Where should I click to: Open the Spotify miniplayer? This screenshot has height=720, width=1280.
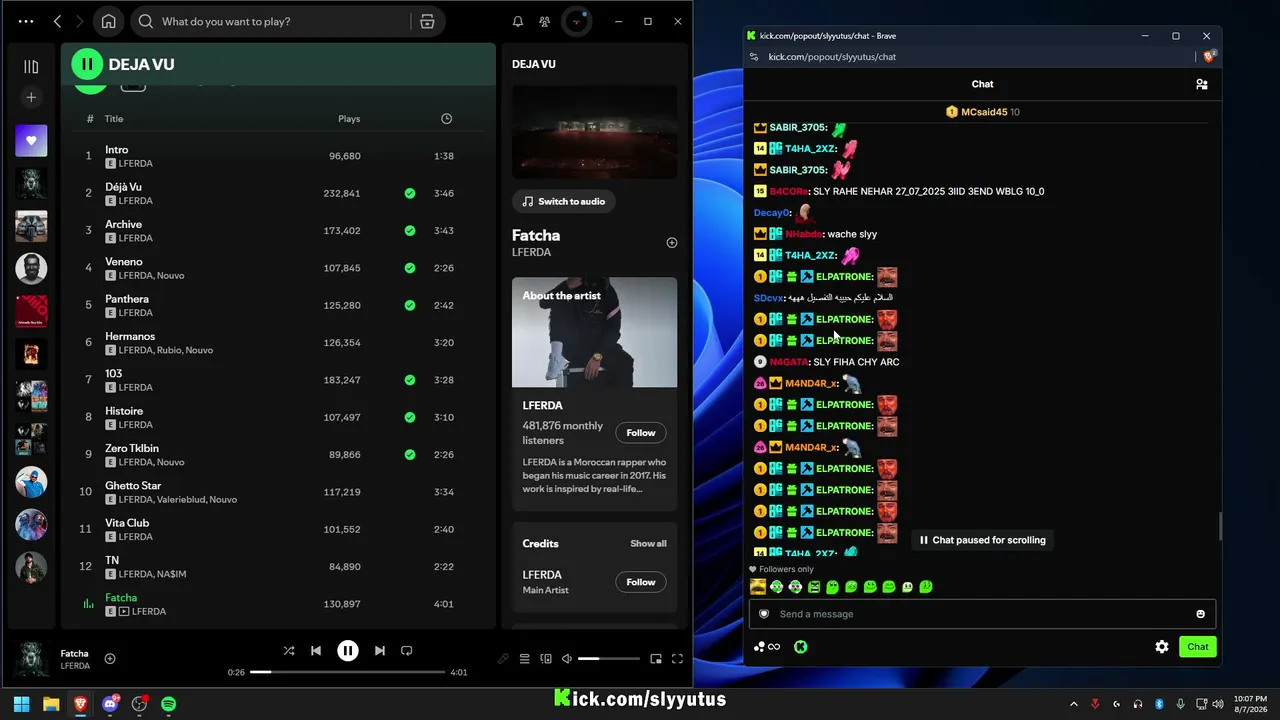point(656,659)
